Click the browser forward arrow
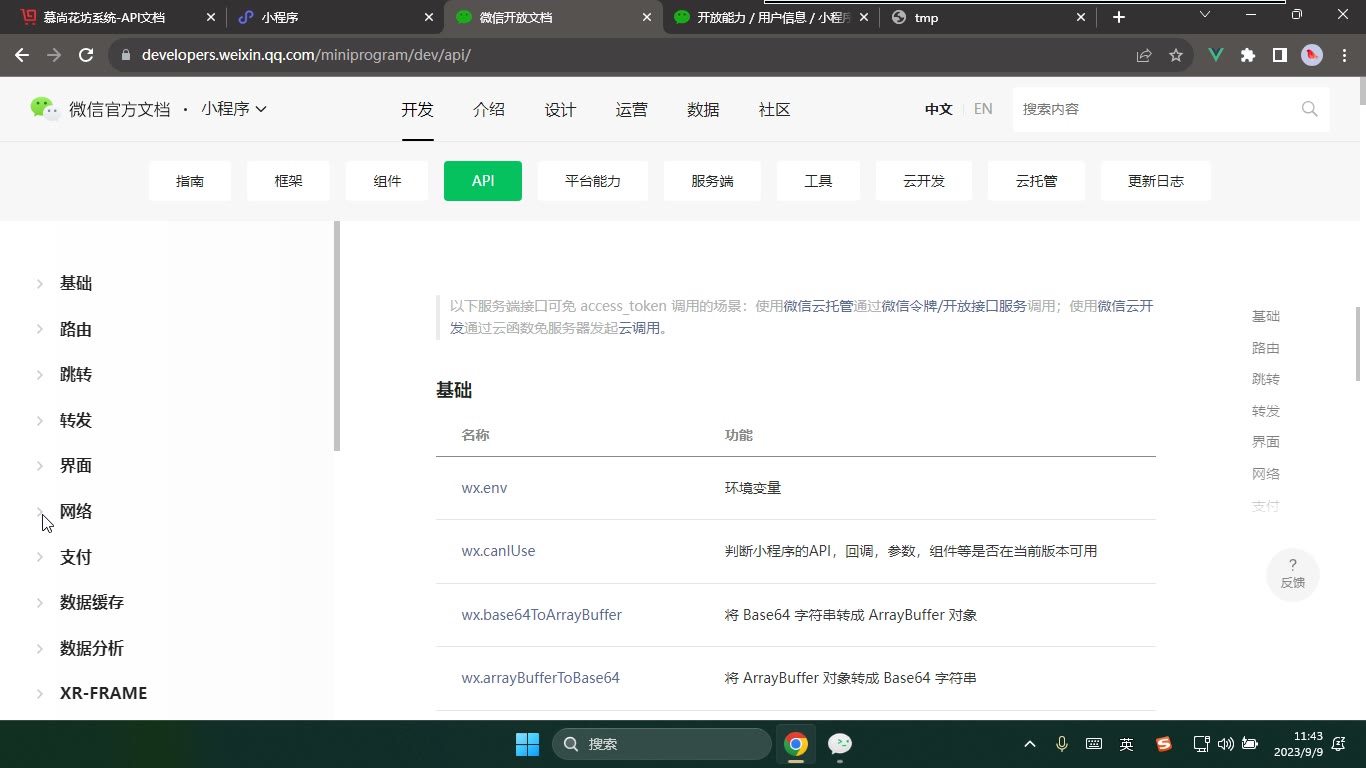Image resolution: width=1366 pixels, height=768 pixels. (x=54, y=55)
